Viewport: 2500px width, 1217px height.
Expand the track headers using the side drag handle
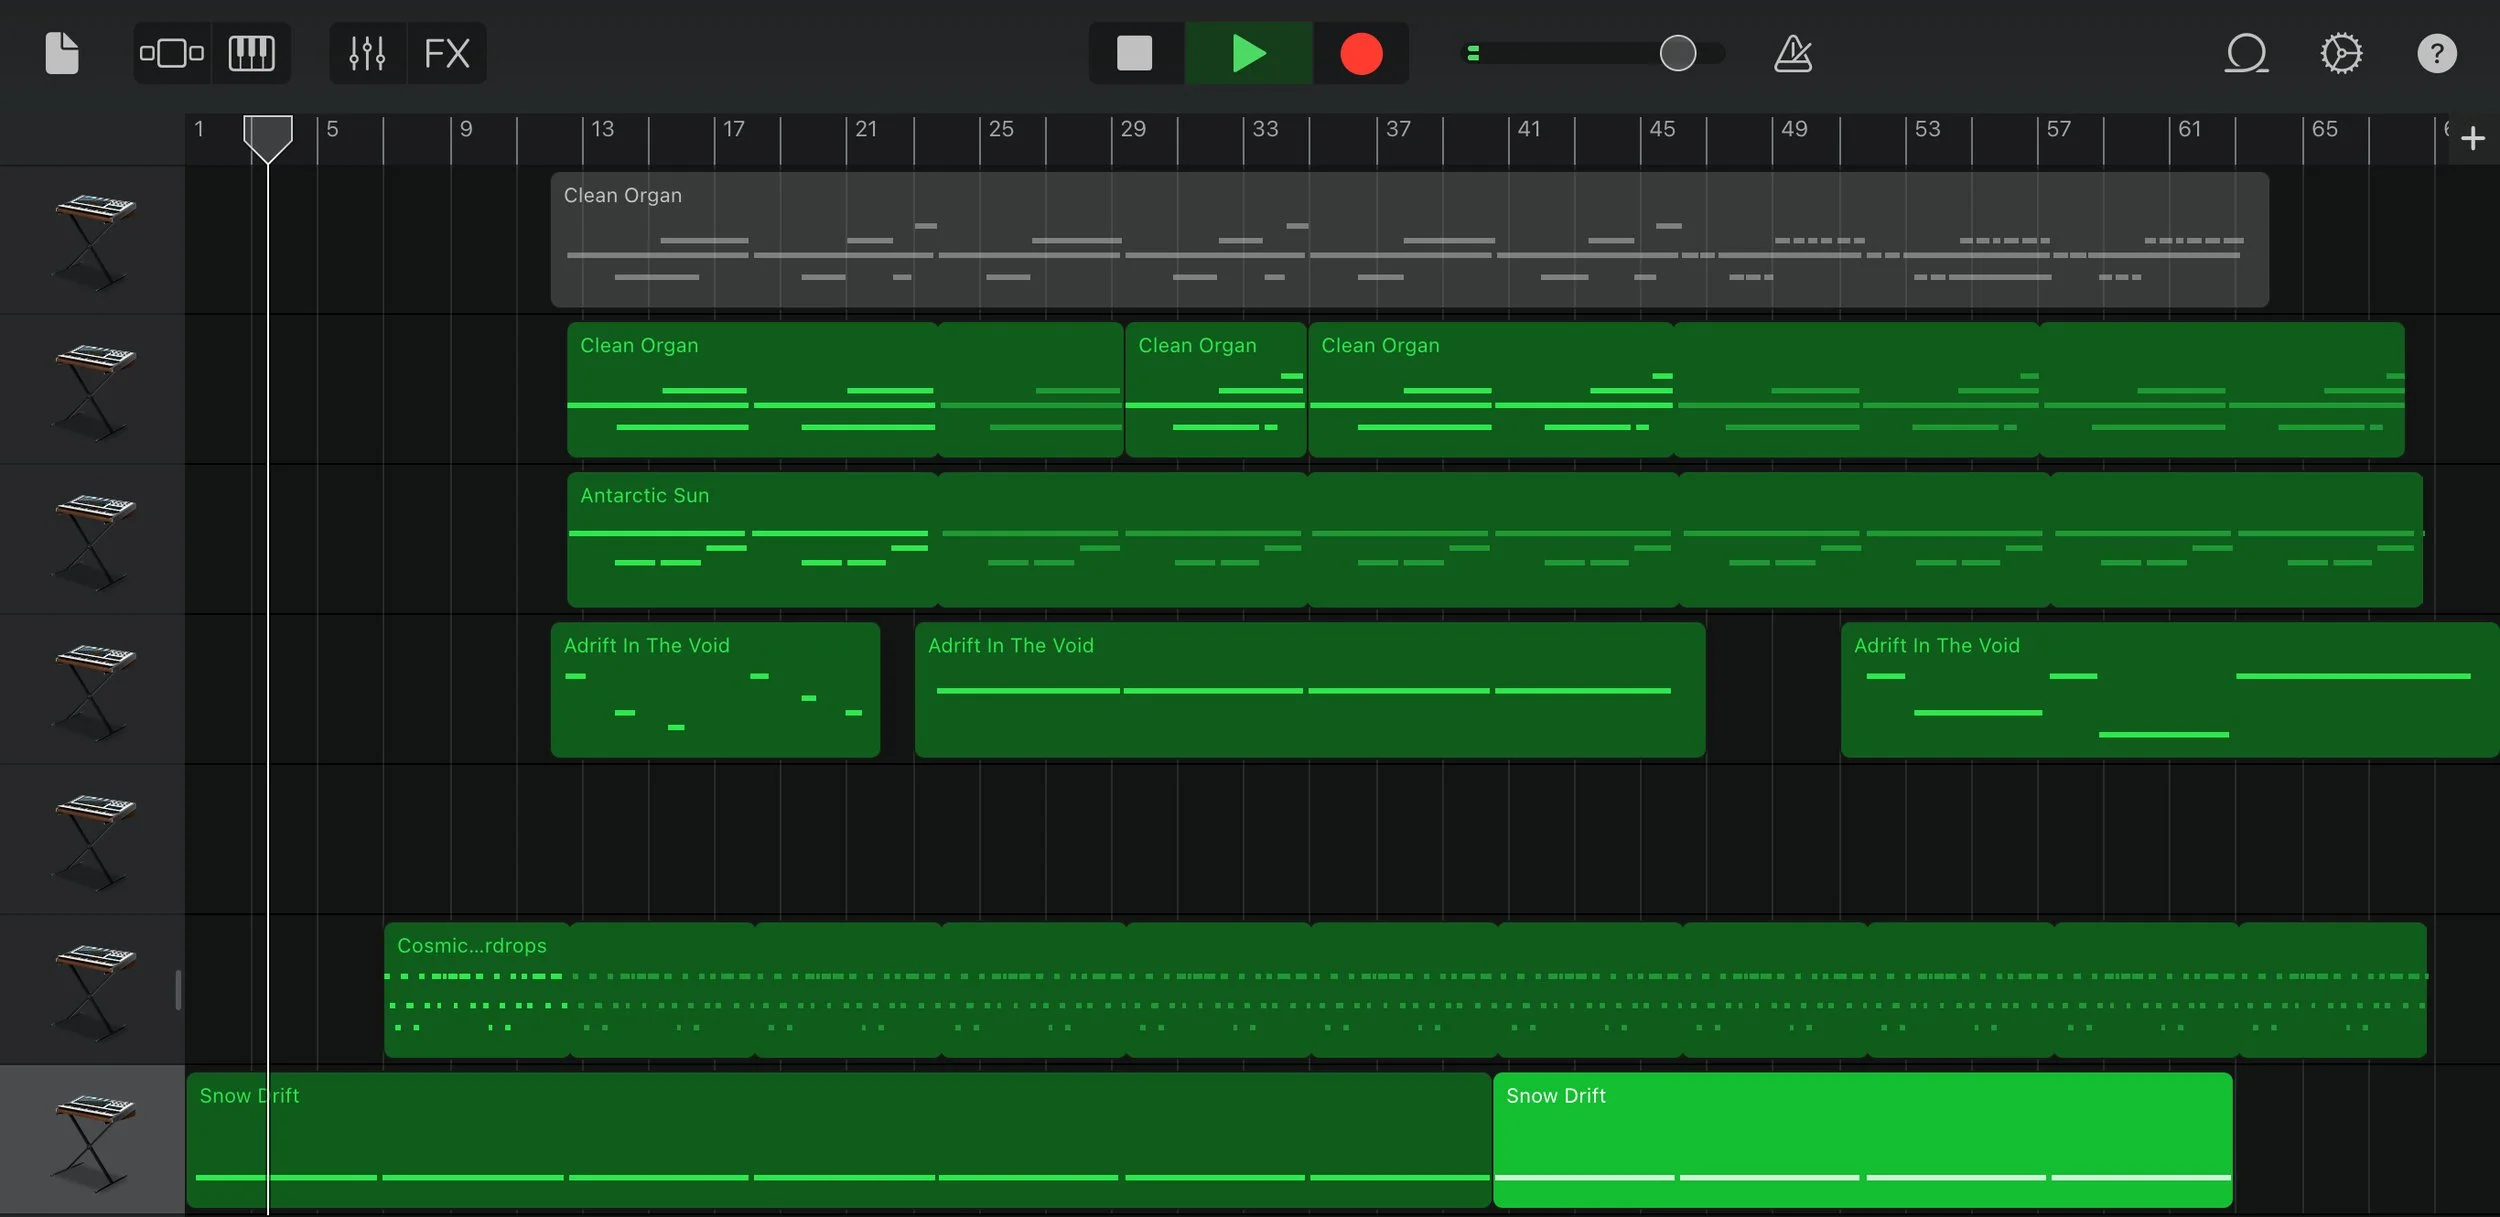coord(180,990)
